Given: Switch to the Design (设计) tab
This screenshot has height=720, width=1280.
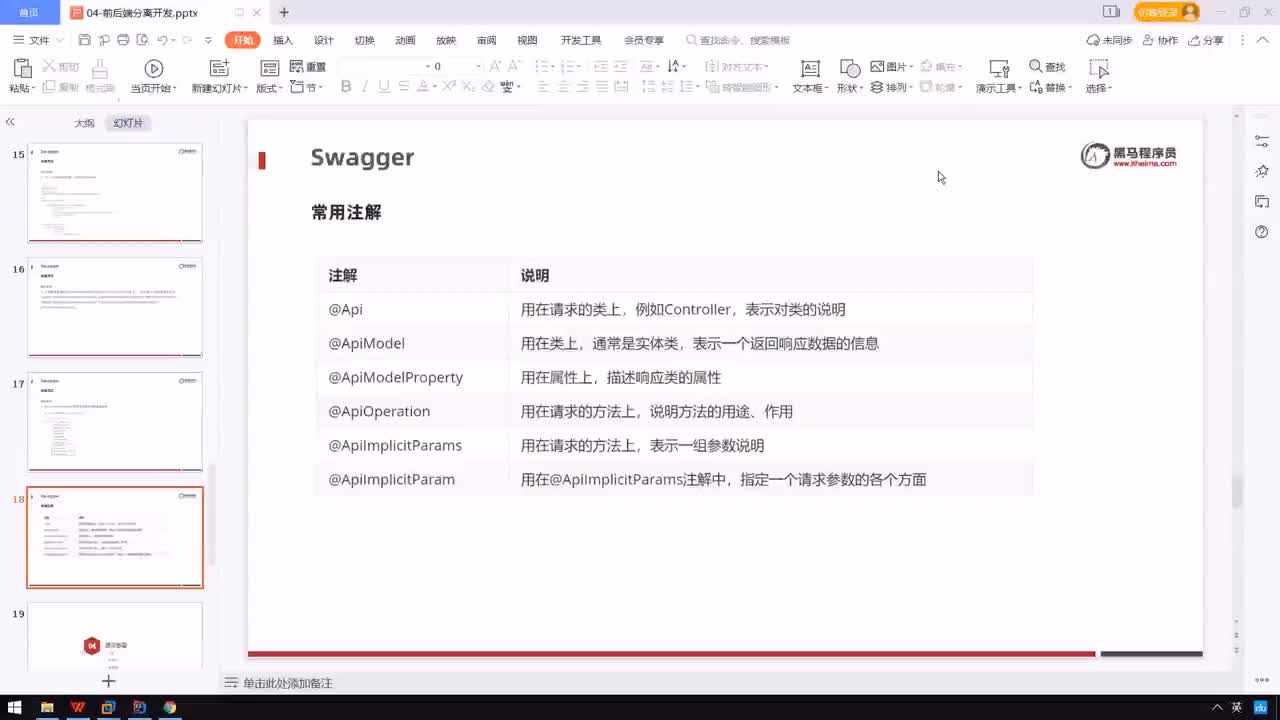Looking at the screenshot, I should coord(324,40).
